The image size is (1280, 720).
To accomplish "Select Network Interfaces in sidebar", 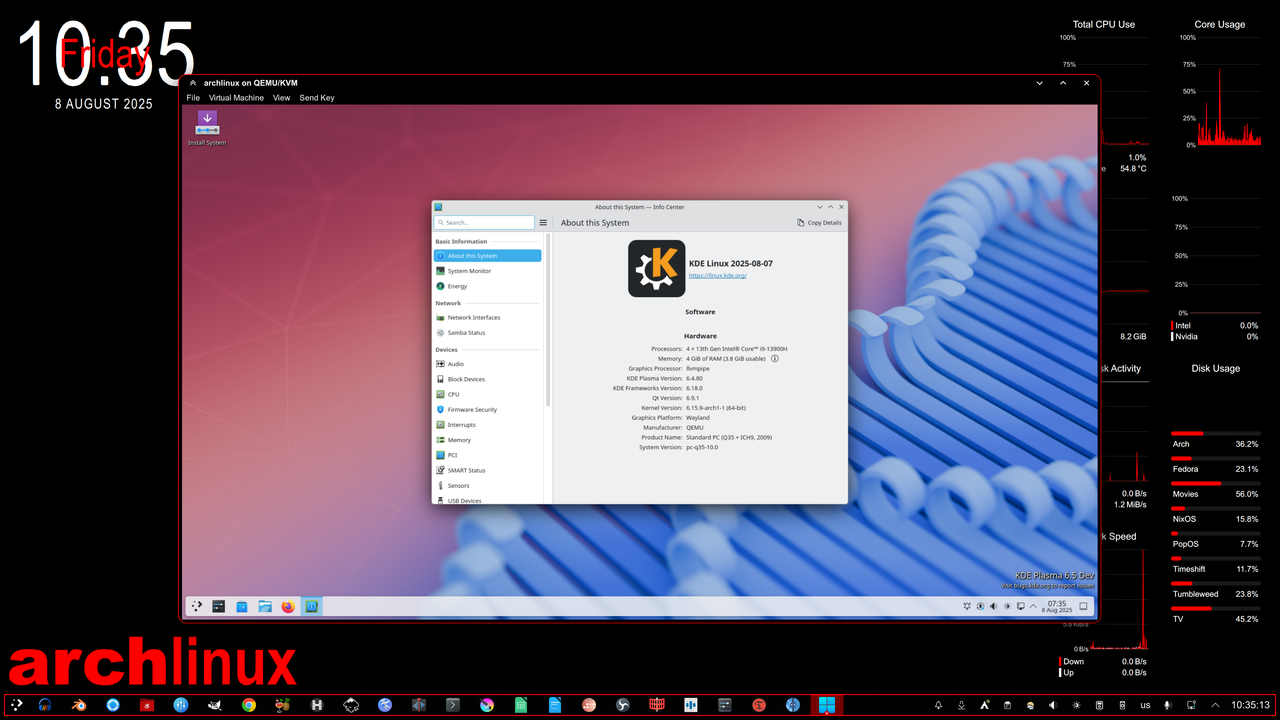I will pos(488,317).
